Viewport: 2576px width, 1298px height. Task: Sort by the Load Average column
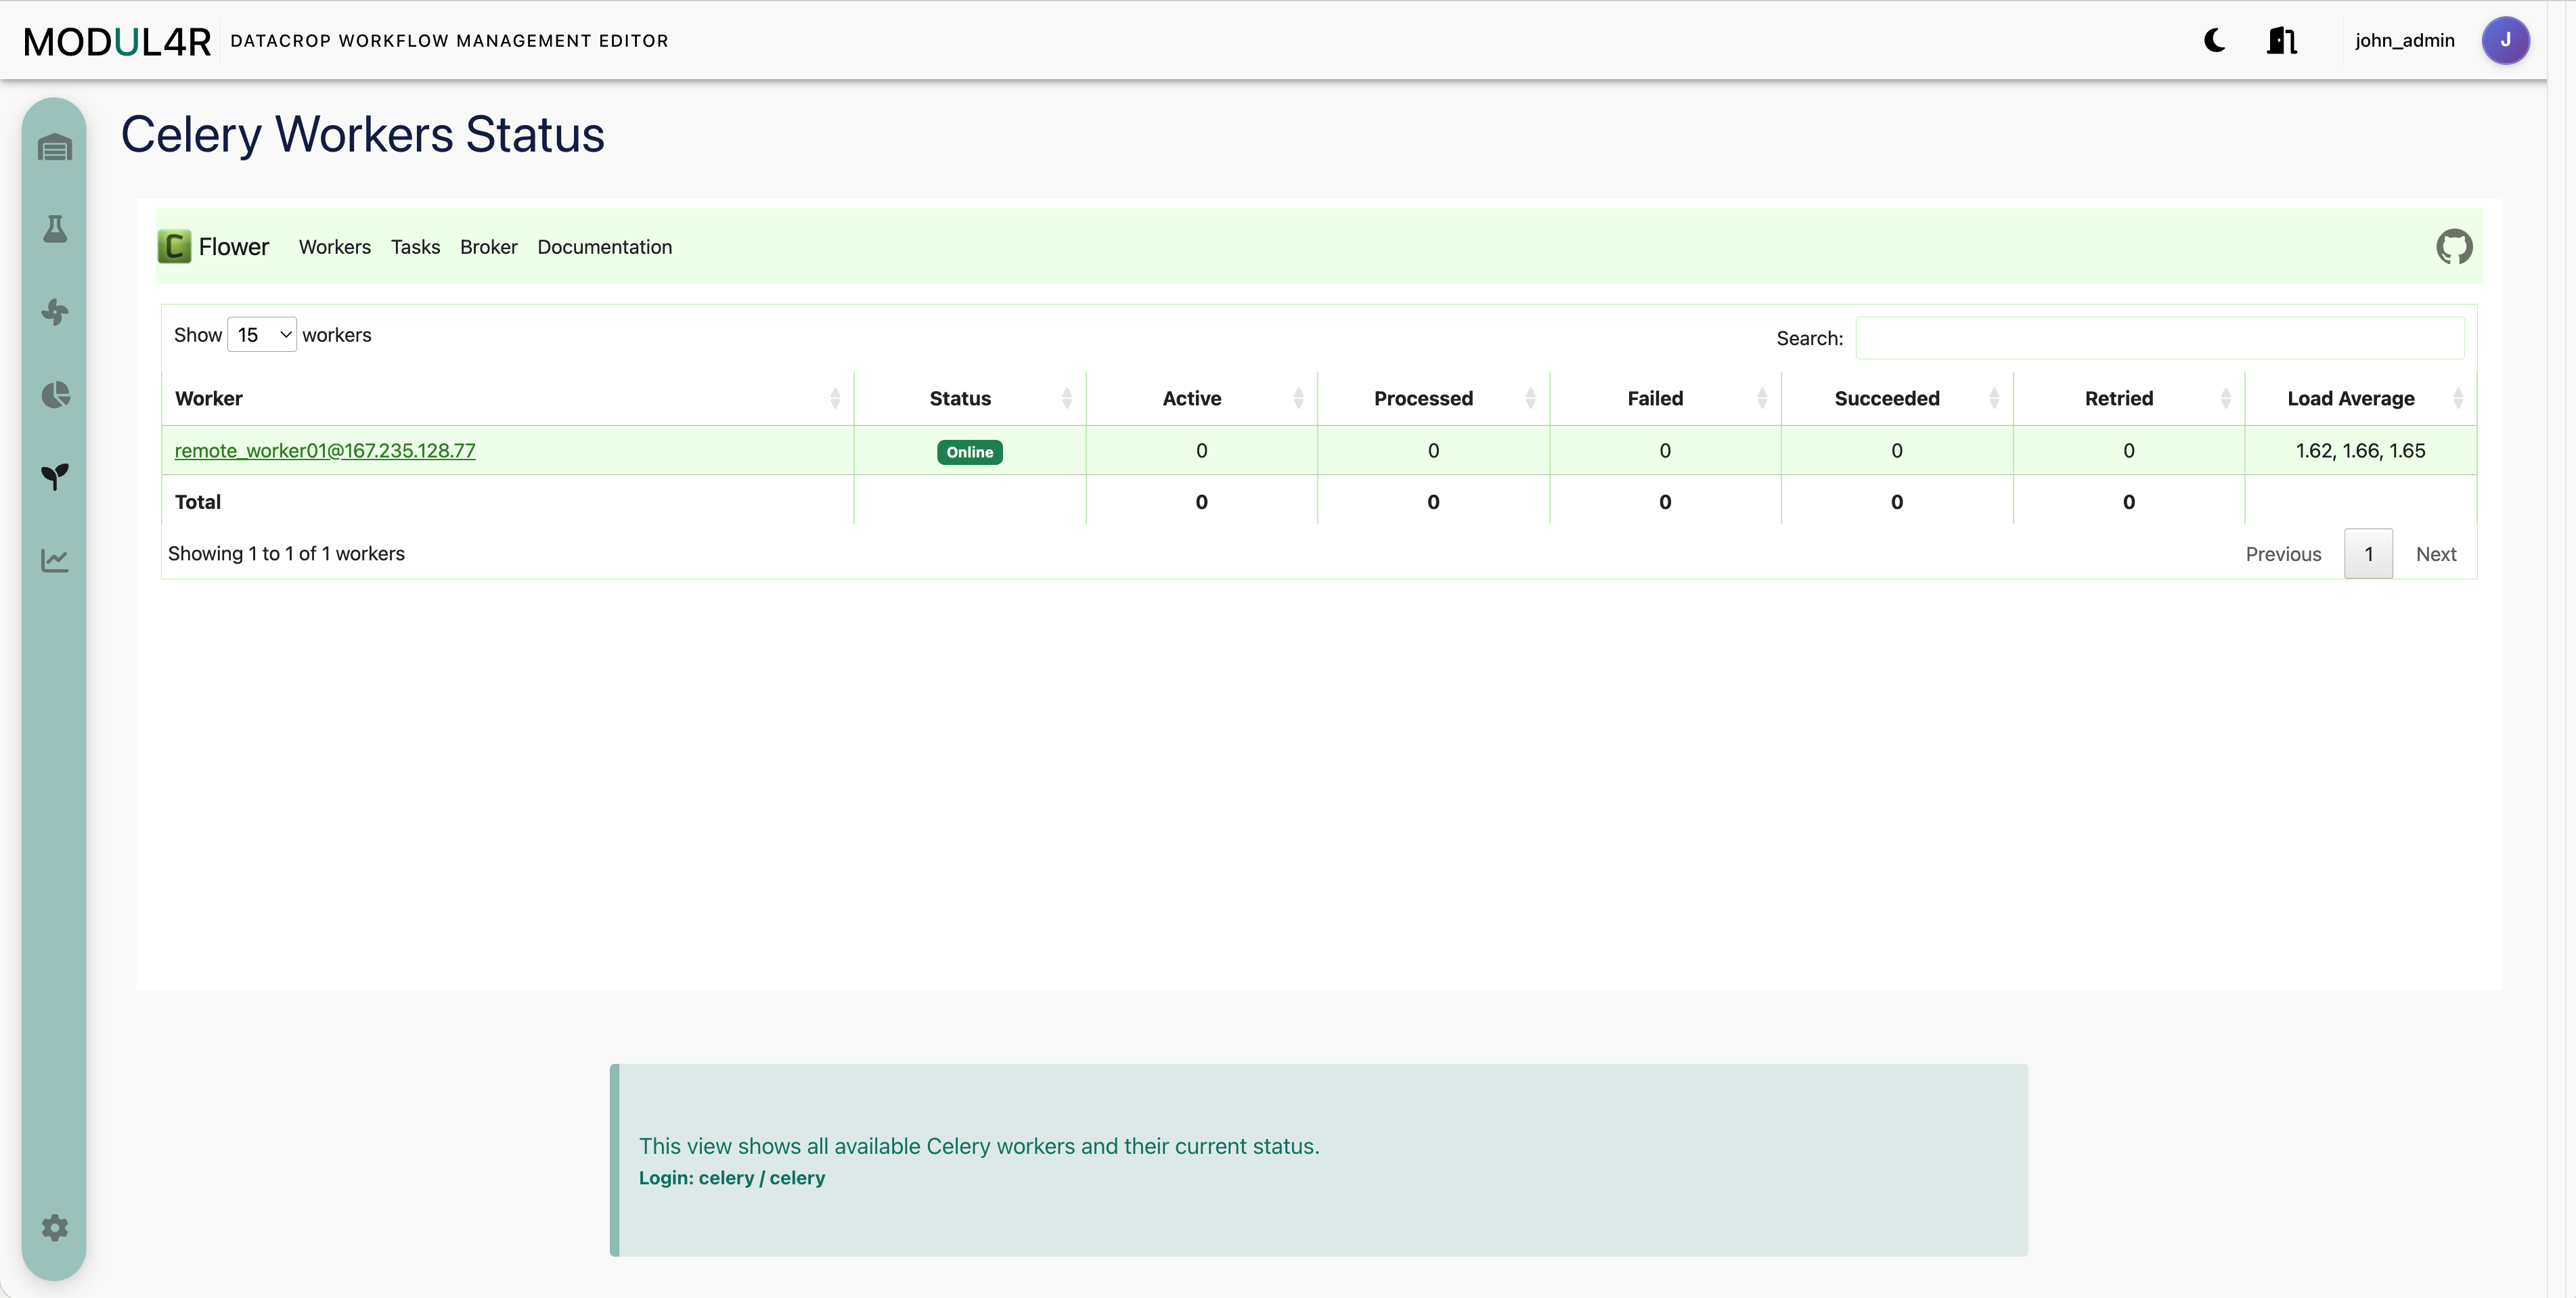[x=2360, y=398]
